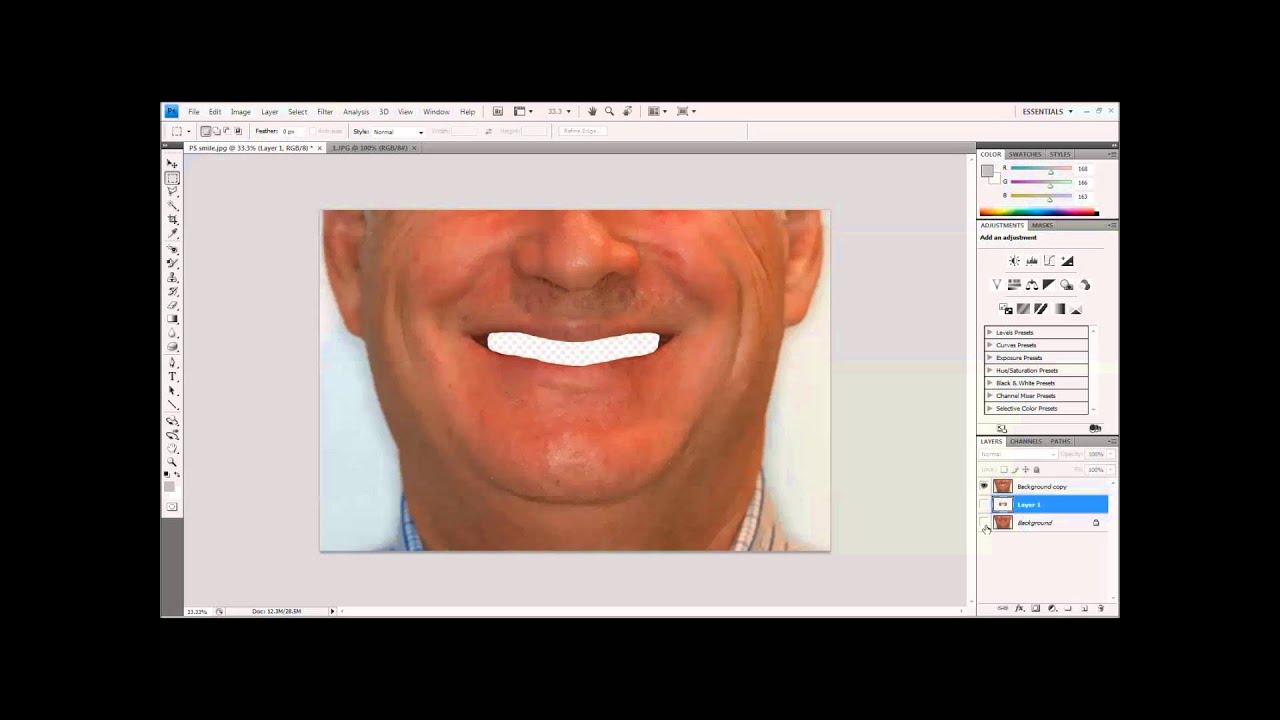
Task: Click the Color Balance adjustment icon
Action: 1032,285
